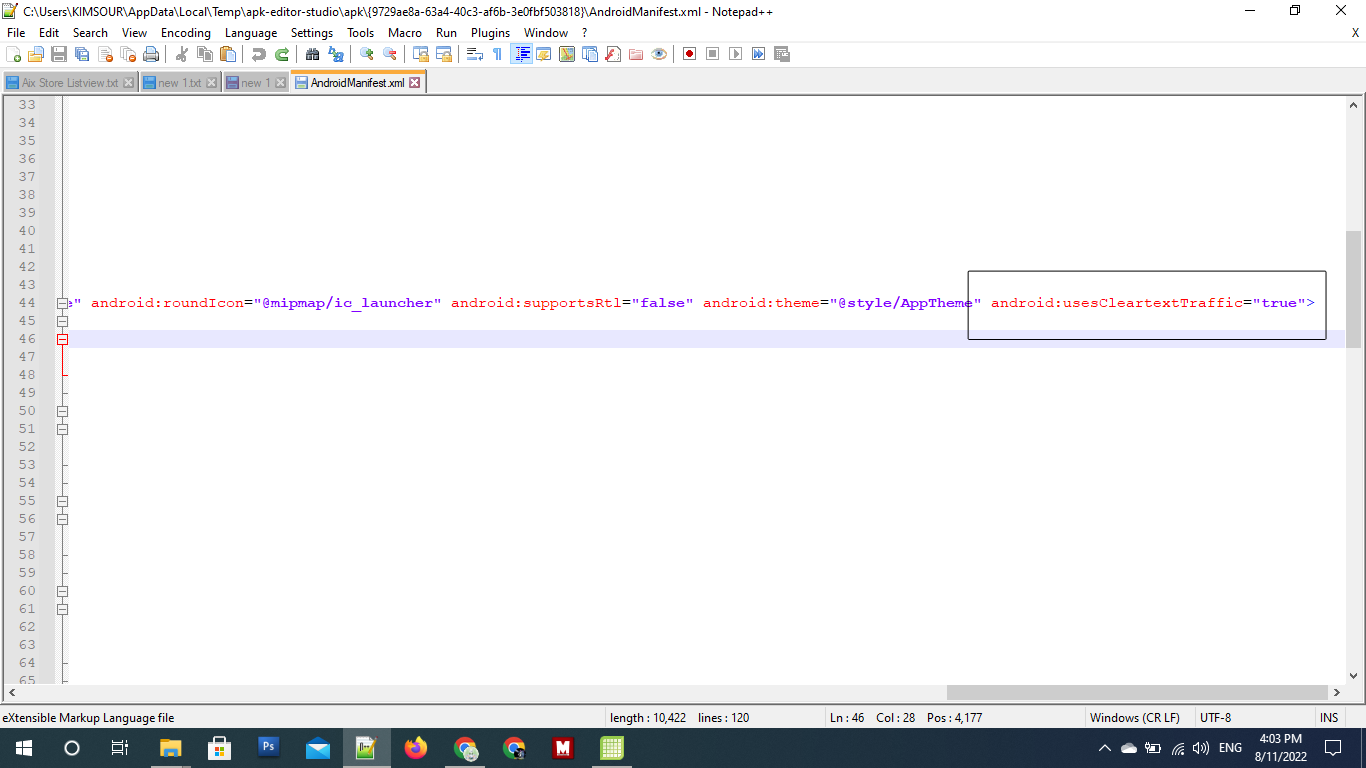Open Find dialog via binoculars icon
1366x768 pixels.
point(312,54)
